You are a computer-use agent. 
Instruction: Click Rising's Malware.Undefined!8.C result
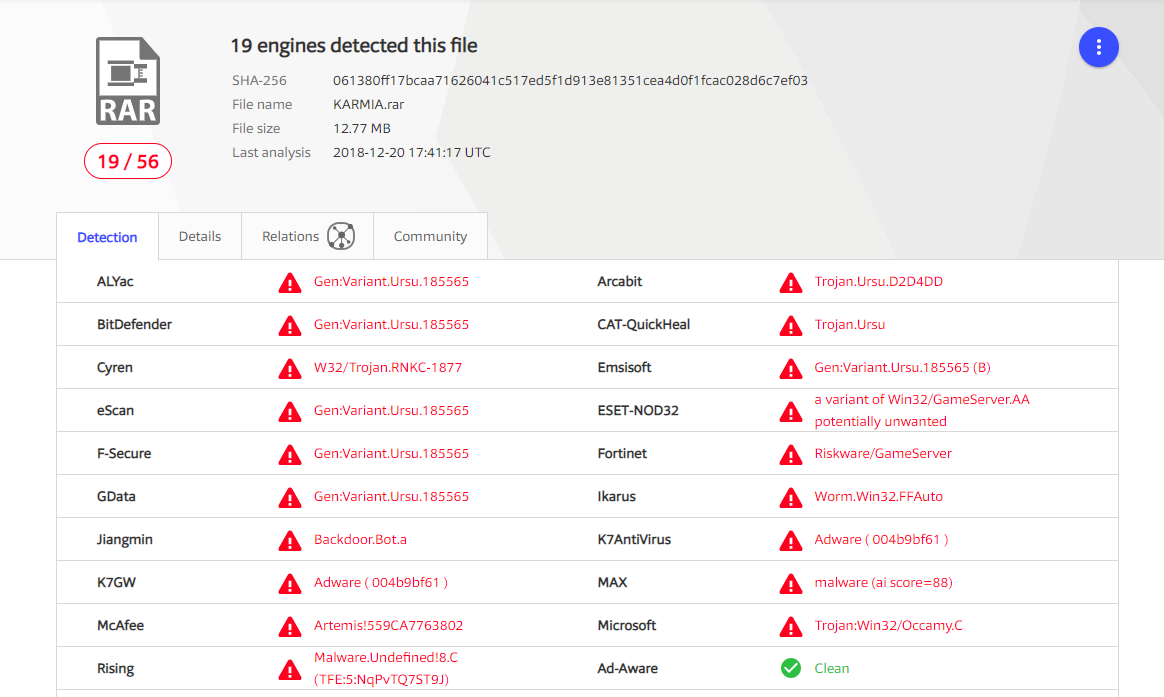tap(386, 668)
